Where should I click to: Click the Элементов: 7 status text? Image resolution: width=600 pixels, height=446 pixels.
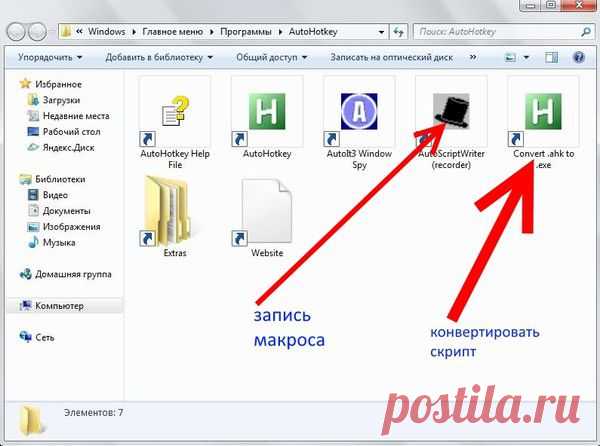point(93,412)
